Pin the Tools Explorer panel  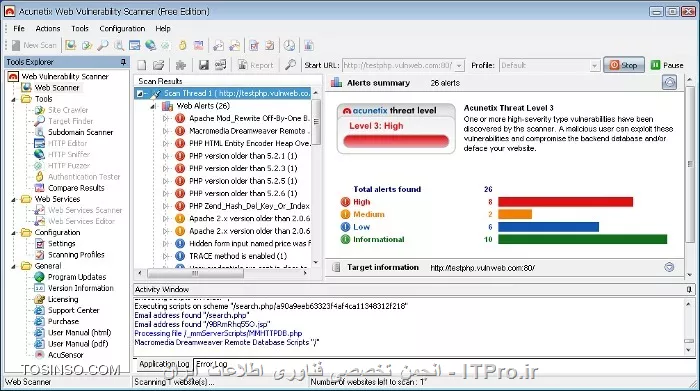[x=124, y=62]
